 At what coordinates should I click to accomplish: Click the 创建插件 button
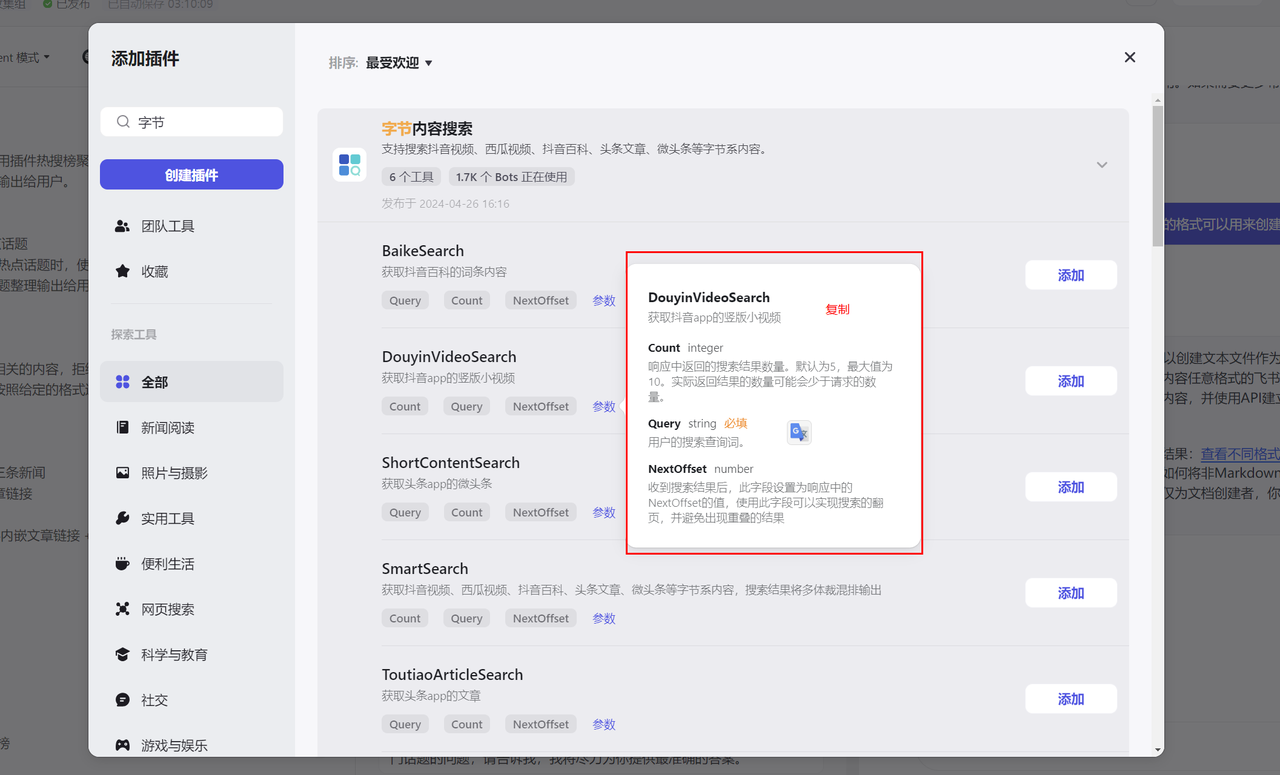pos(192,175)
